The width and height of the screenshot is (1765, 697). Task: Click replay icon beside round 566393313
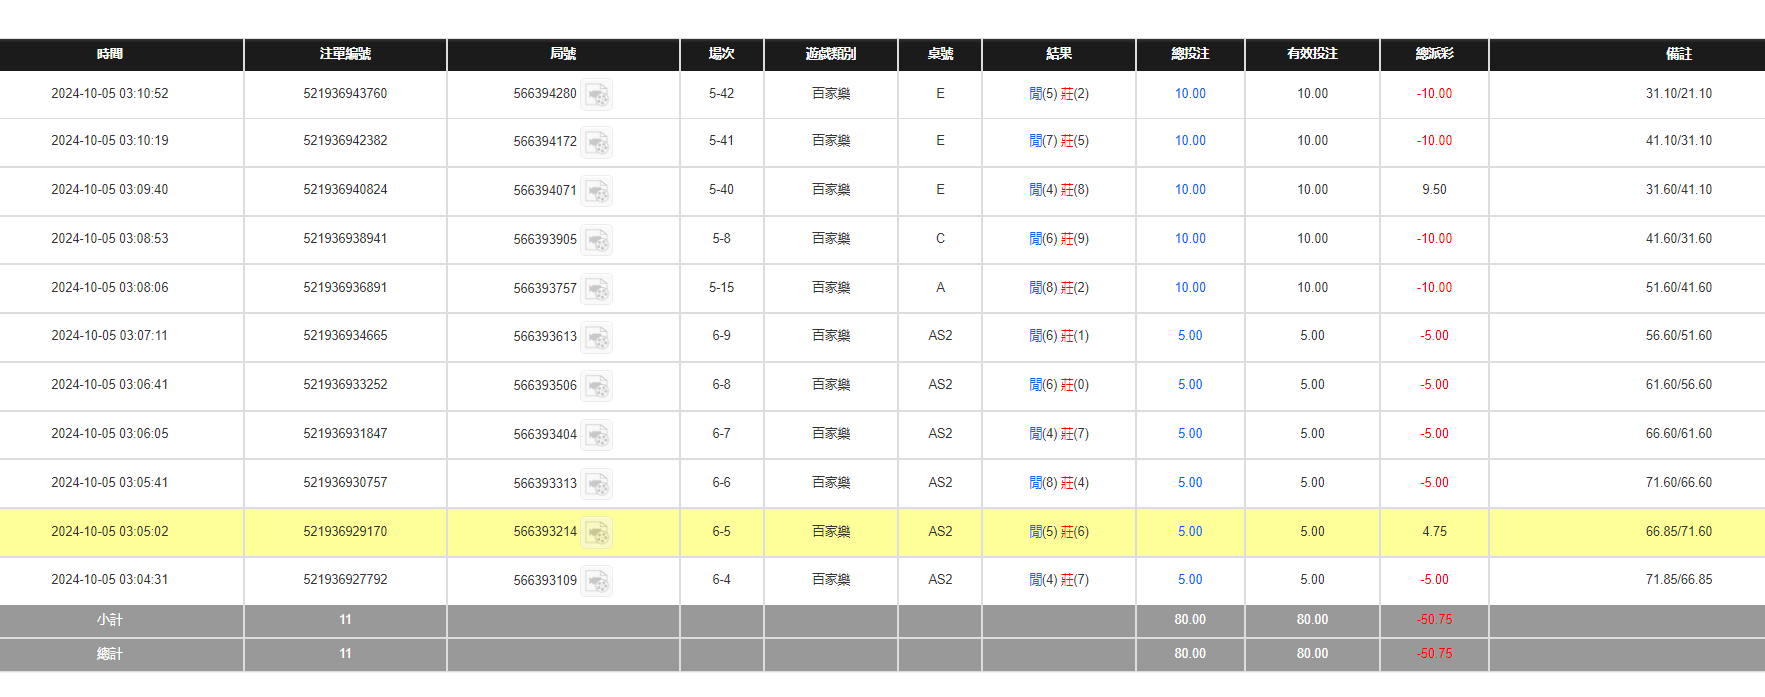point(597,484)
